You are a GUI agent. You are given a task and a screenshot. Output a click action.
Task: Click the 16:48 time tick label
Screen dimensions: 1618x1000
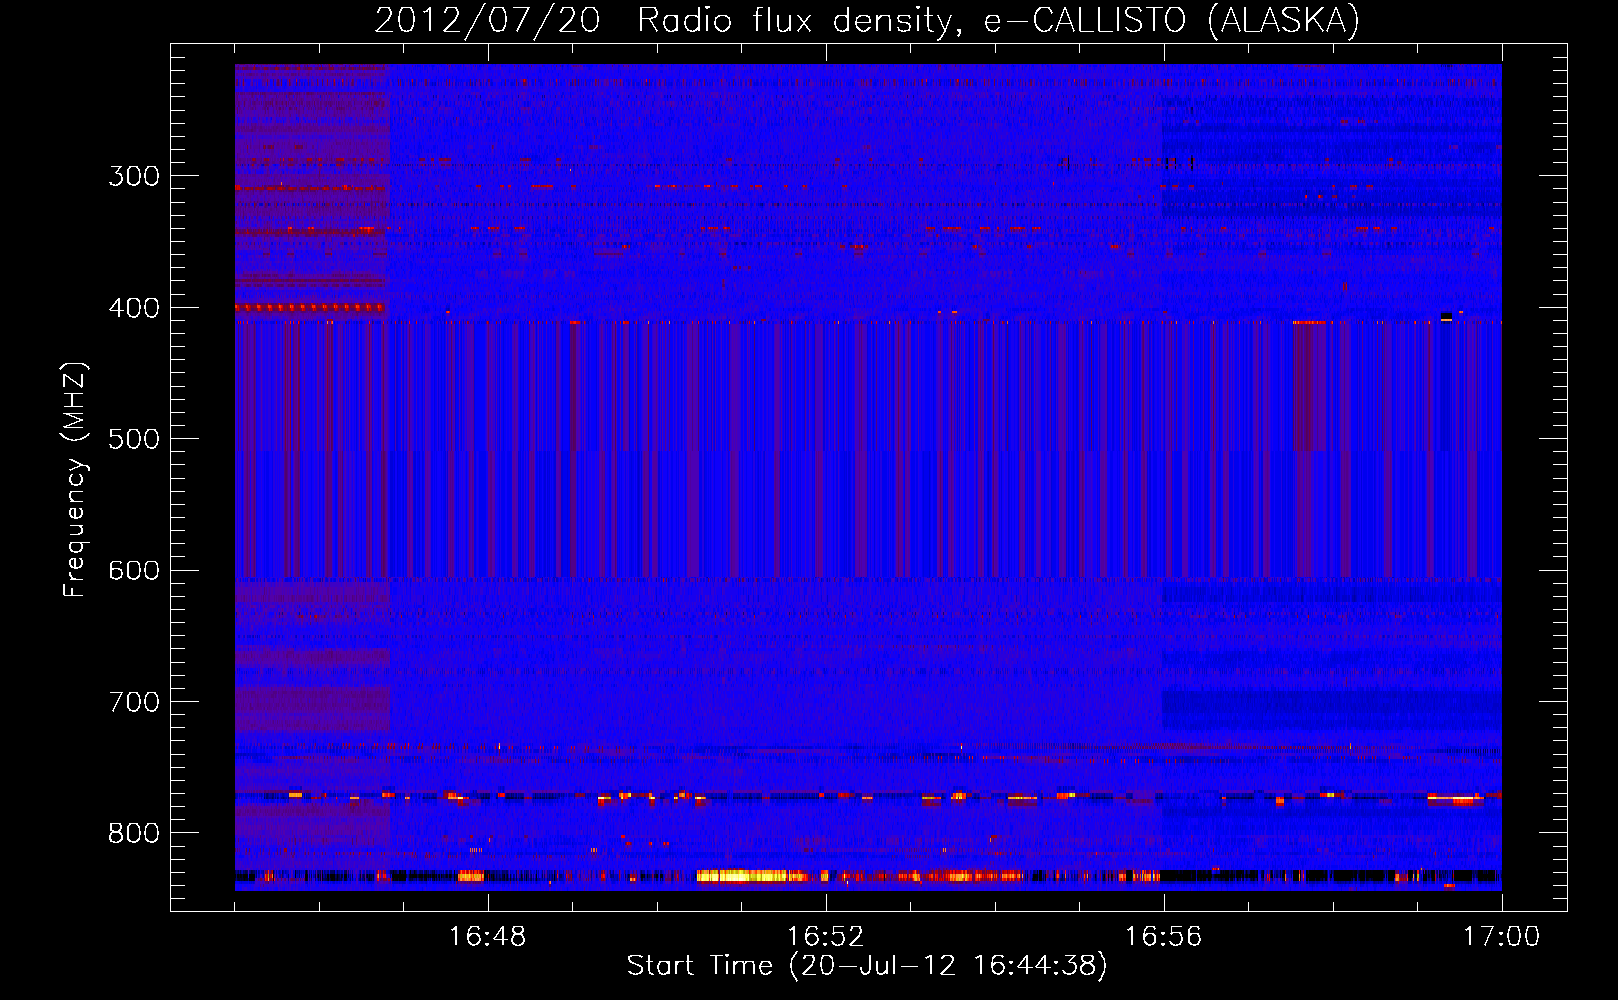(488, 936)
